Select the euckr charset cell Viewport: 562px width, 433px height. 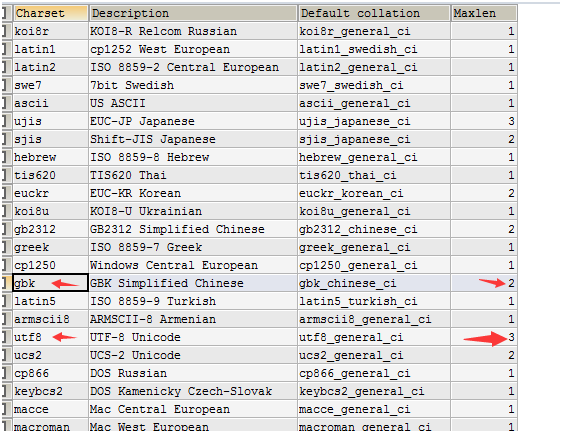pyautogui.click(x=51, y=193)
